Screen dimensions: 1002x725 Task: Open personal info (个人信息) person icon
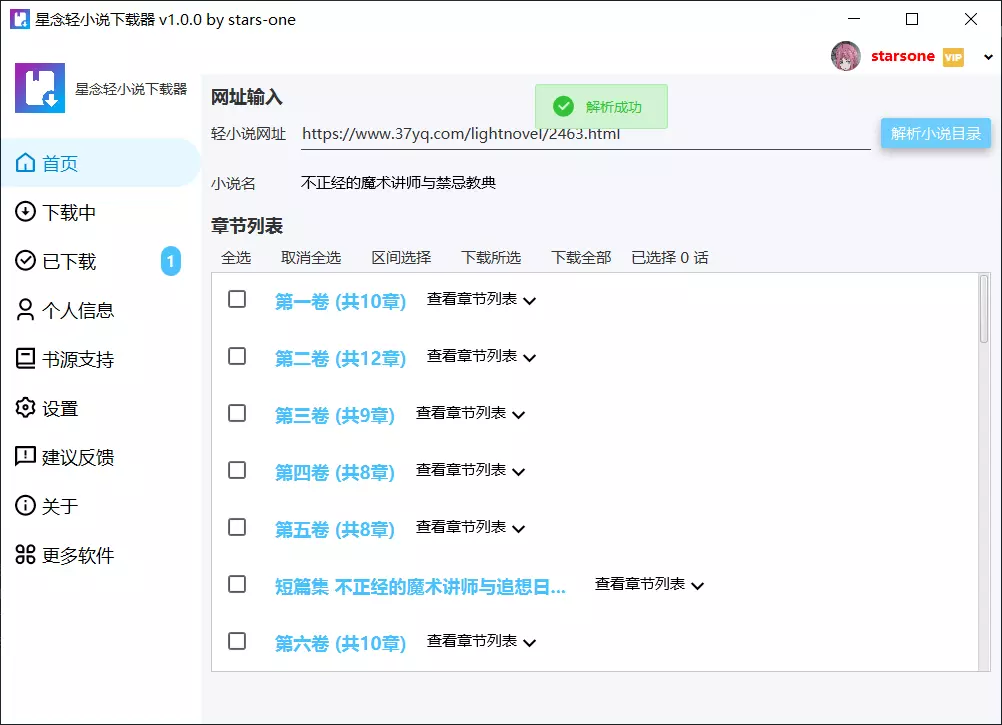click(25, 310)
